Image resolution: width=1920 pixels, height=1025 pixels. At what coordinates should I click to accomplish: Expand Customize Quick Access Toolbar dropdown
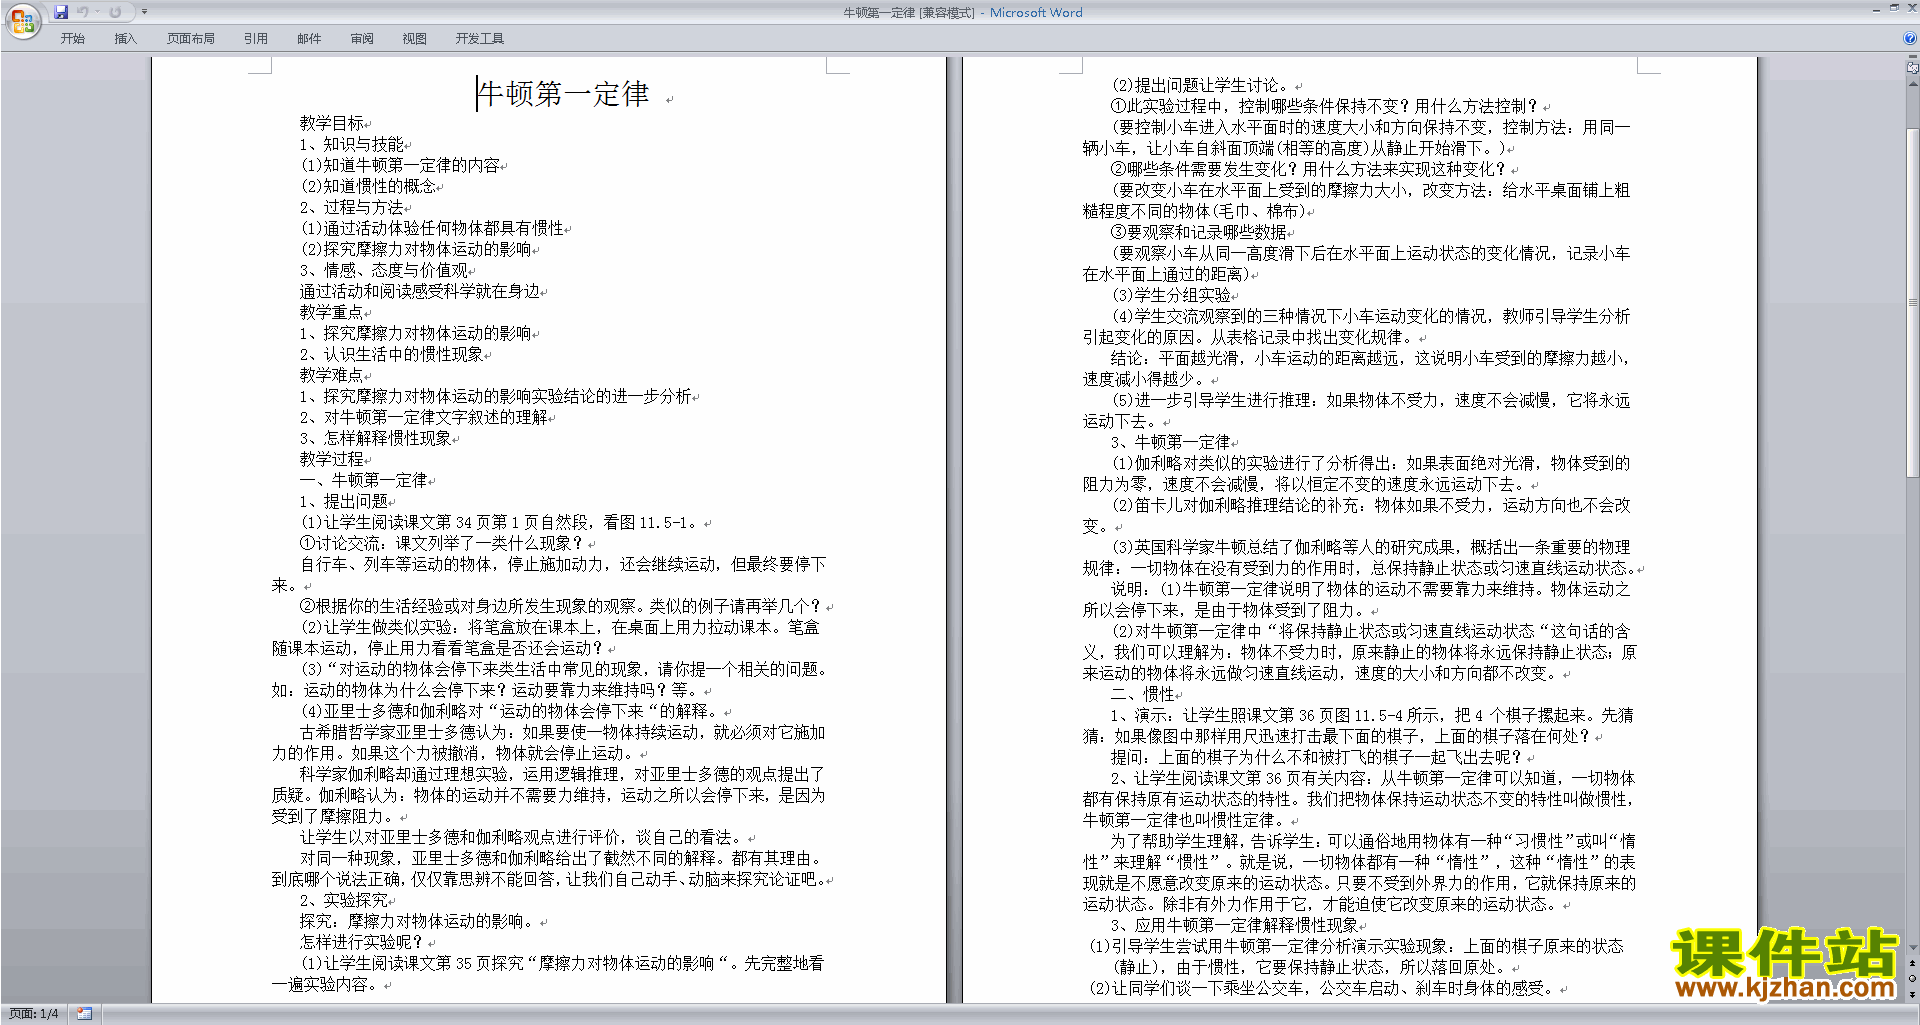click(x=144, y=12)
